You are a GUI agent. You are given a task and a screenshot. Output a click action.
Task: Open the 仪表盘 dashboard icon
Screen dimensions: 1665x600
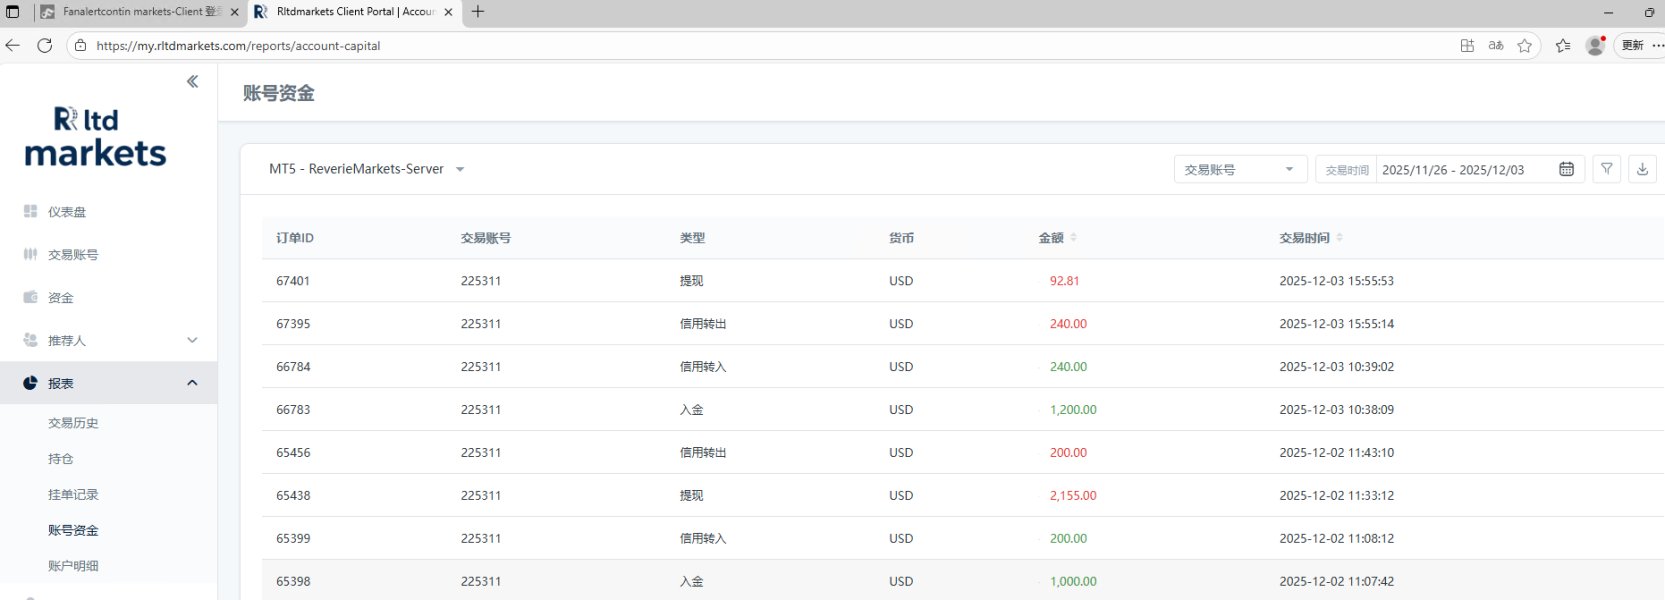click(30, 211)
